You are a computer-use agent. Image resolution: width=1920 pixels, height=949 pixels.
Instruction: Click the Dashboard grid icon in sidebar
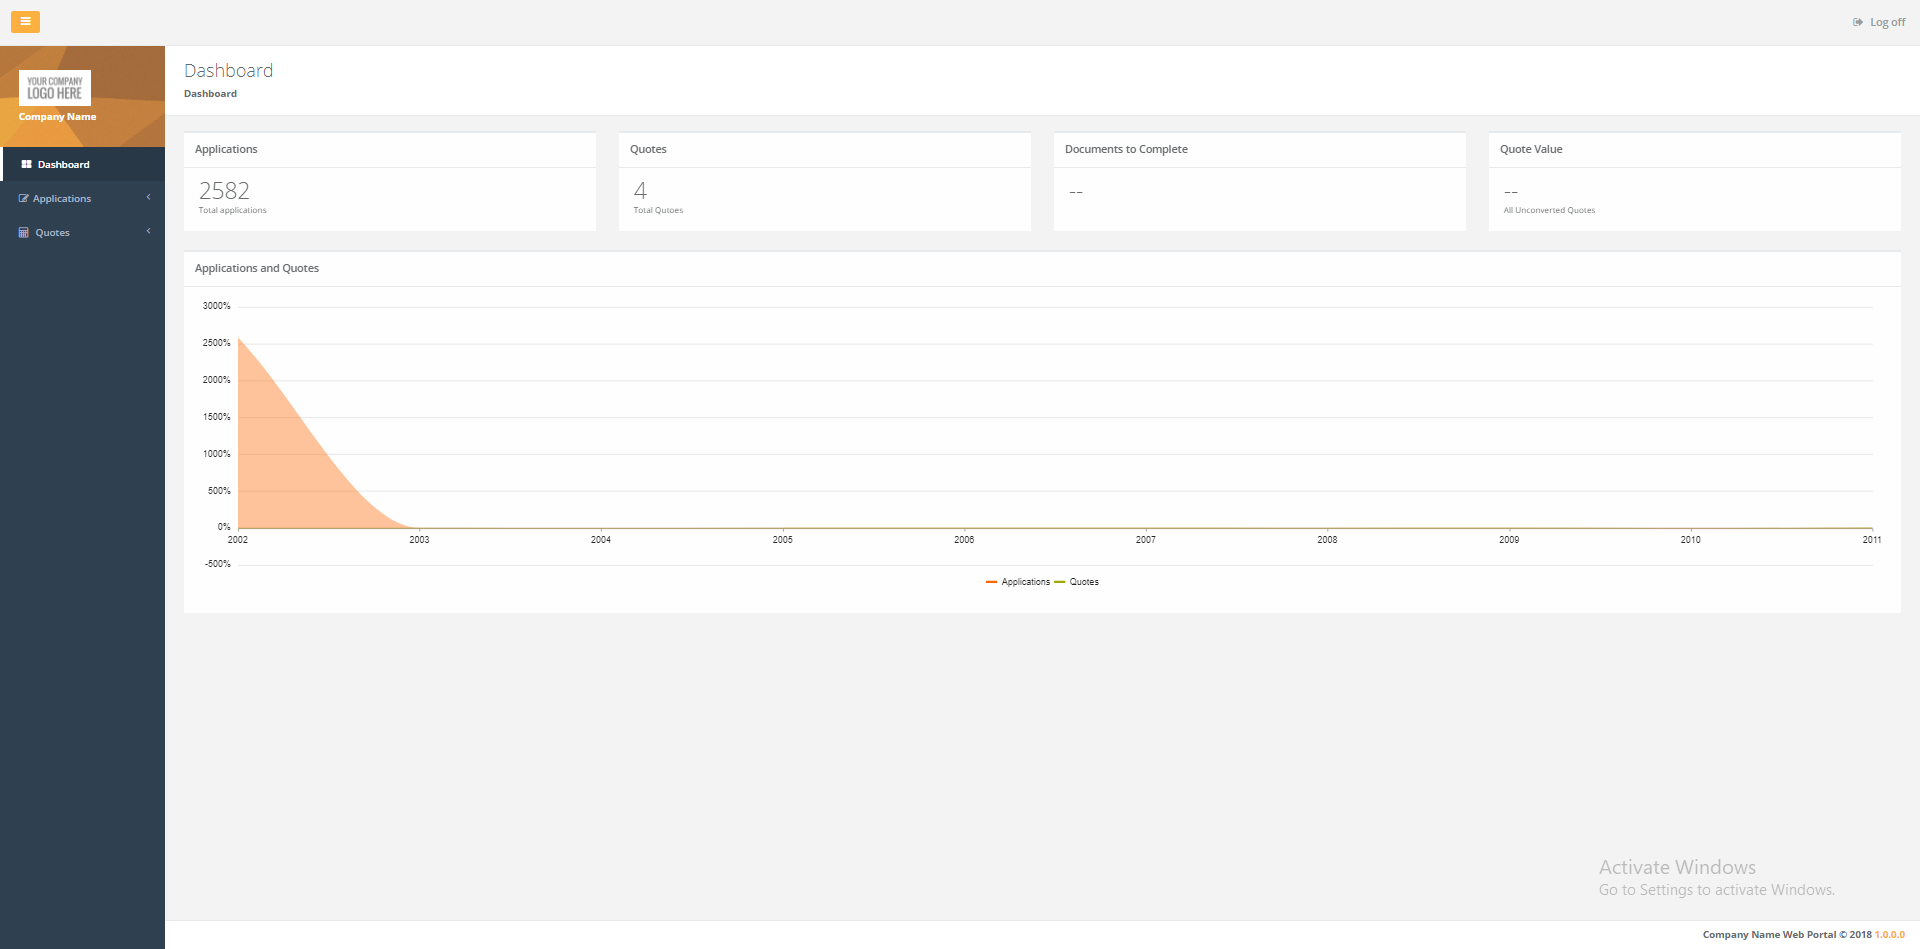pos(26,164)
